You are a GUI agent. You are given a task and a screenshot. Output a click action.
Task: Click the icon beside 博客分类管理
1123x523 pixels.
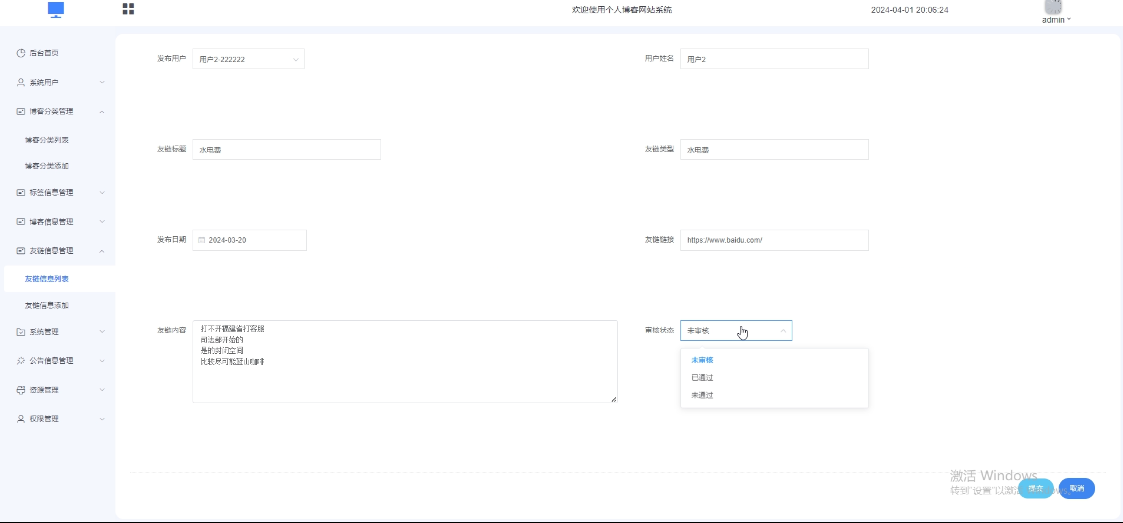pos(21,111)
